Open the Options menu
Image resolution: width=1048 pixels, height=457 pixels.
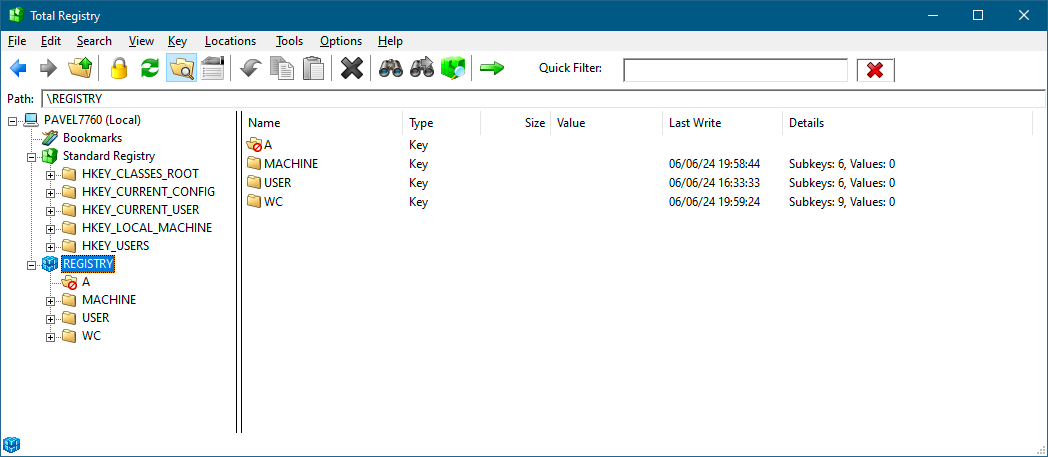[341, 41]
